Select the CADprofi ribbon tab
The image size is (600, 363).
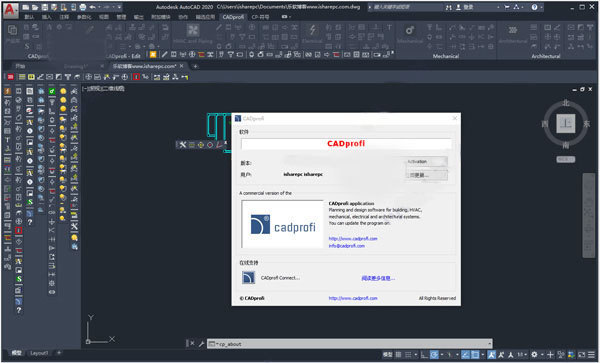coord(233,17)
